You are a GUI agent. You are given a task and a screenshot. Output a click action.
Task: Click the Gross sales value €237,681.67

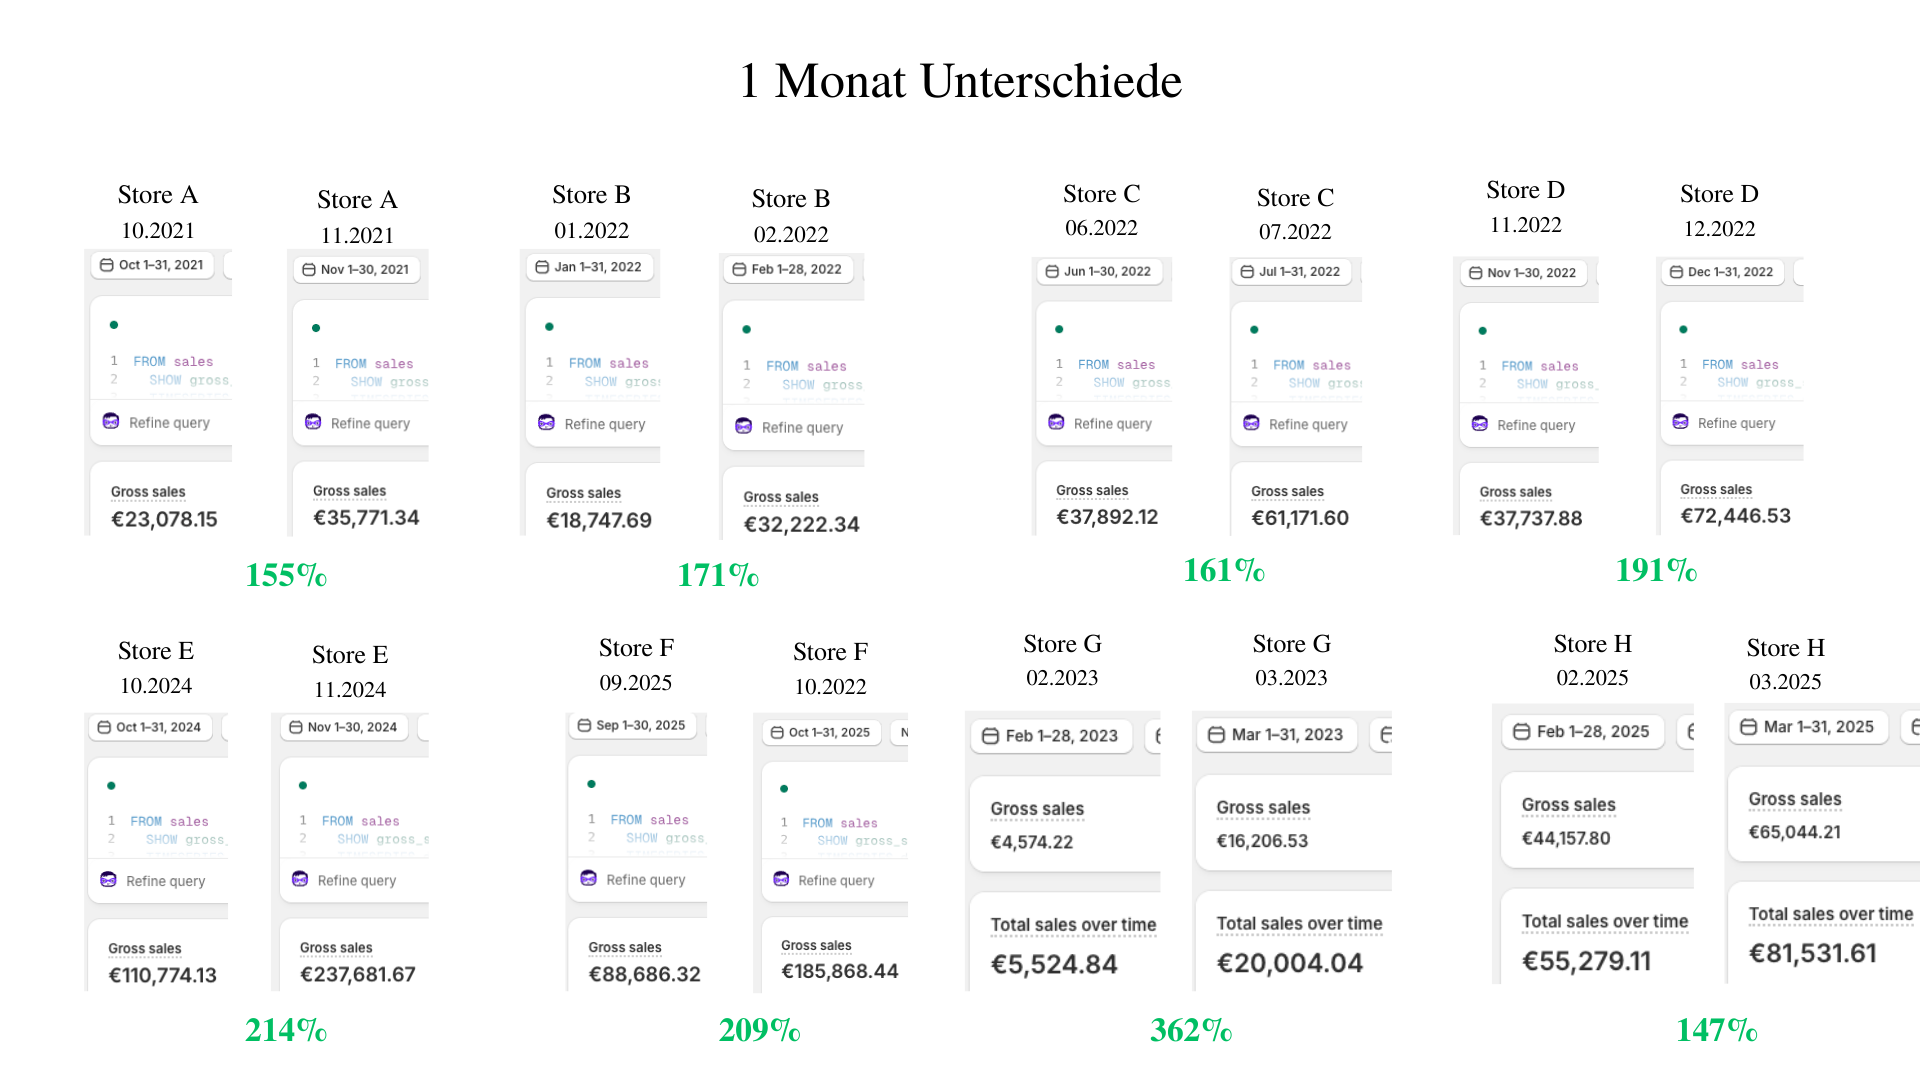[x=357, y=974]
